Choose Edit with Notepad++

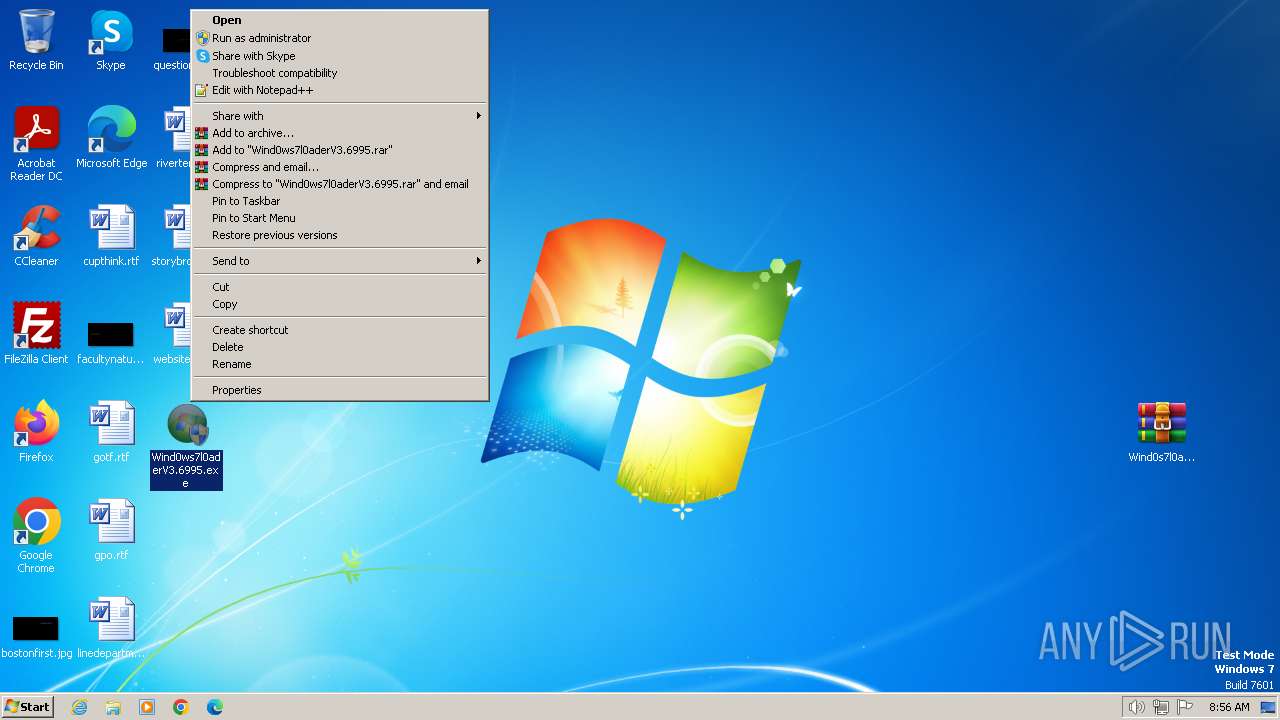[x=339, y=90]
